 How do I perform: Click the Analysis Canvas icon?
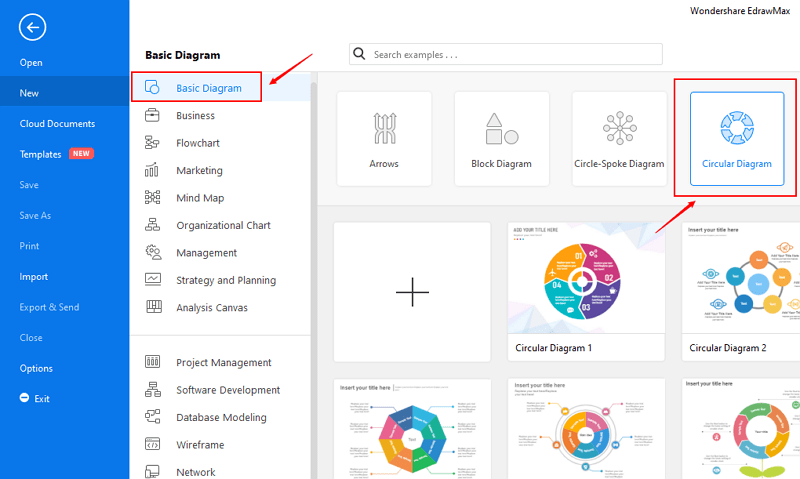154,307
